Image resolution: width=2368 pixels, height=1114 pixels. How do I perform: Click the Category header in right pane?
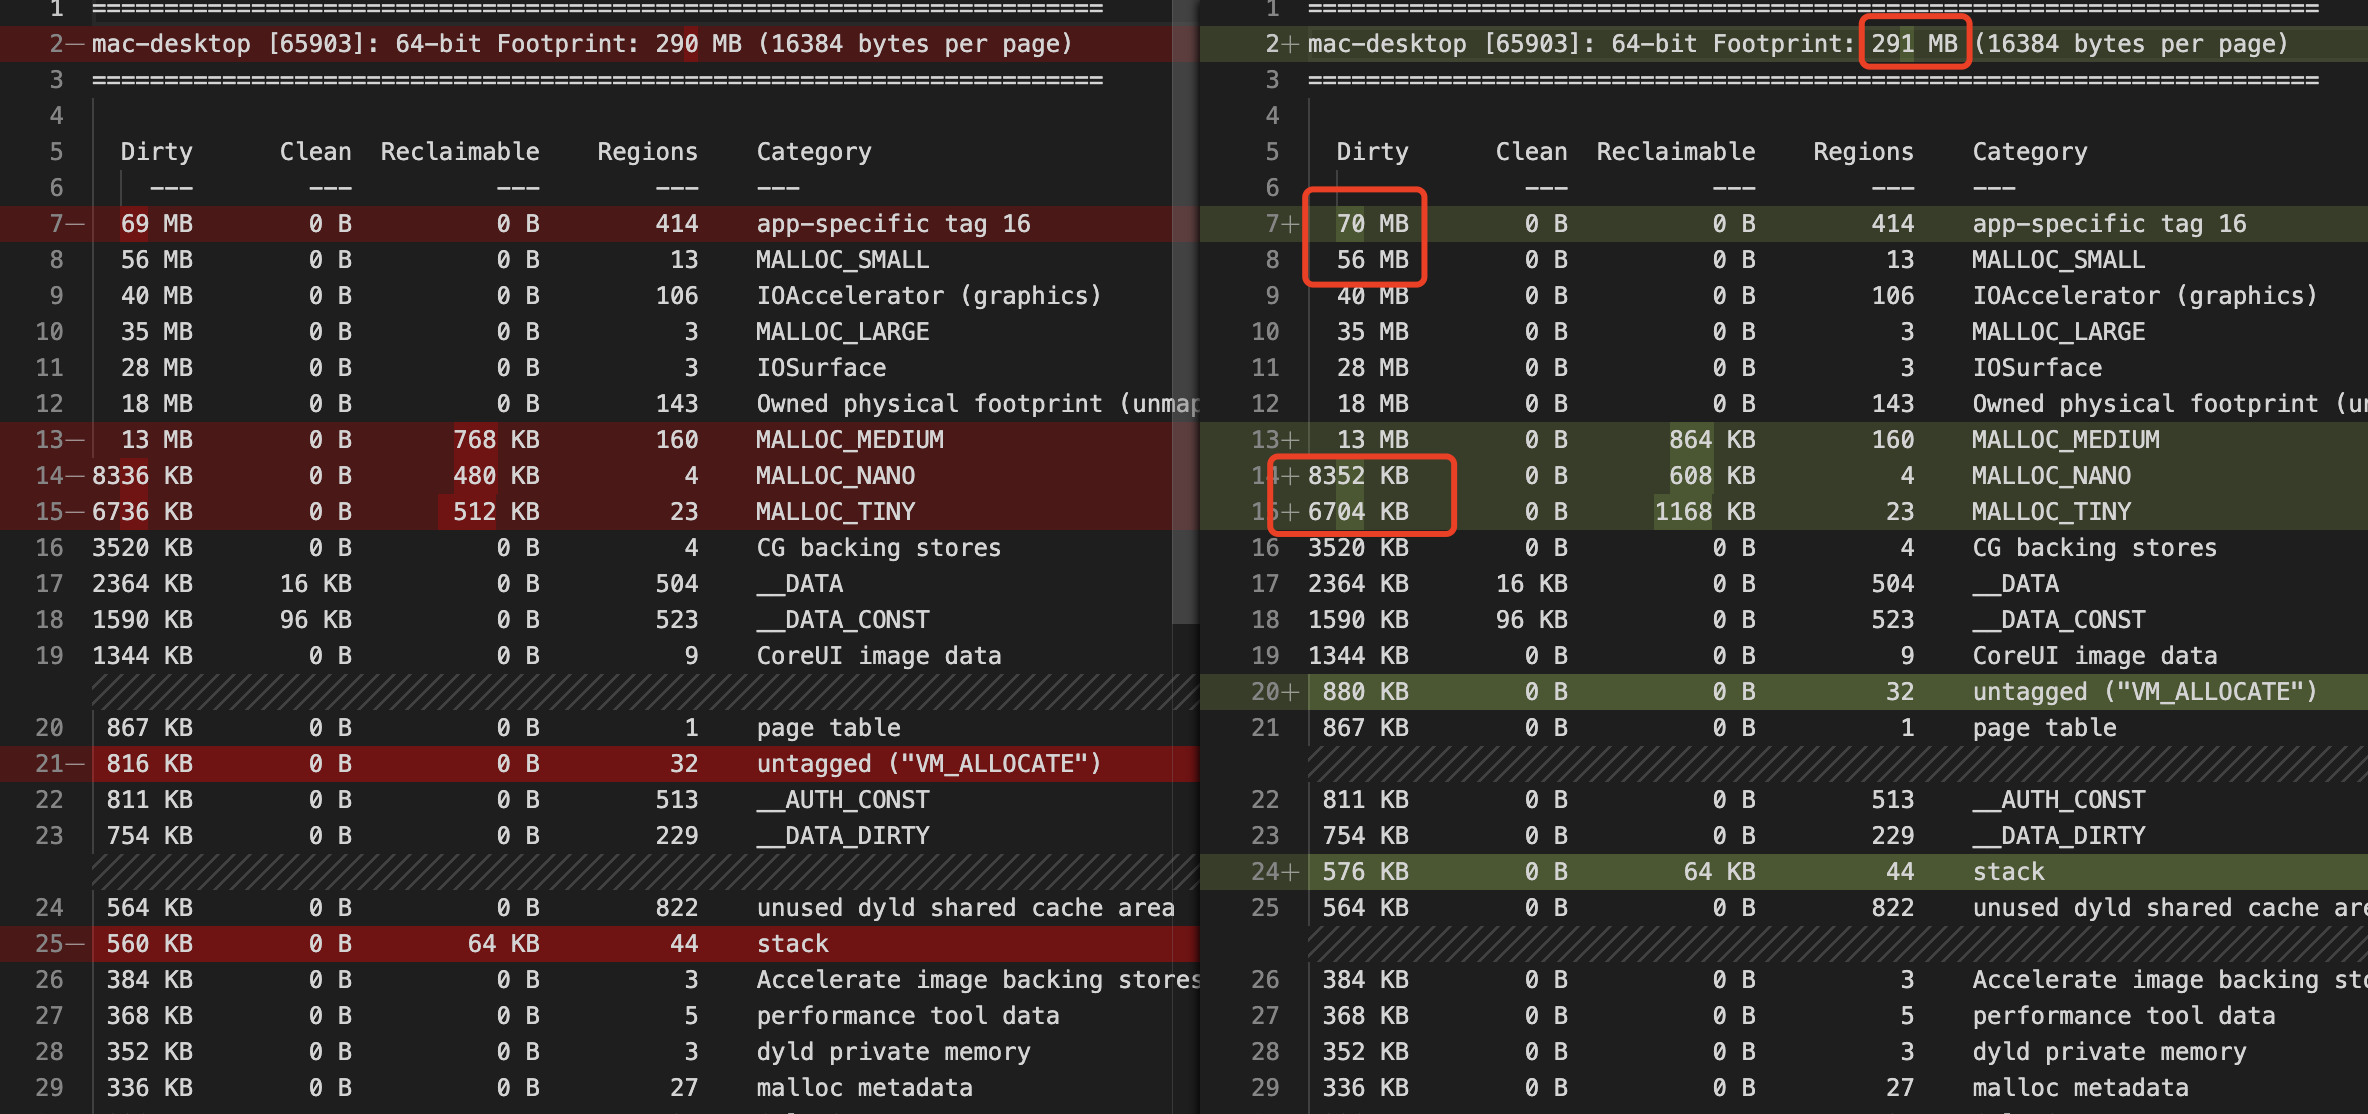[2029, 152]
